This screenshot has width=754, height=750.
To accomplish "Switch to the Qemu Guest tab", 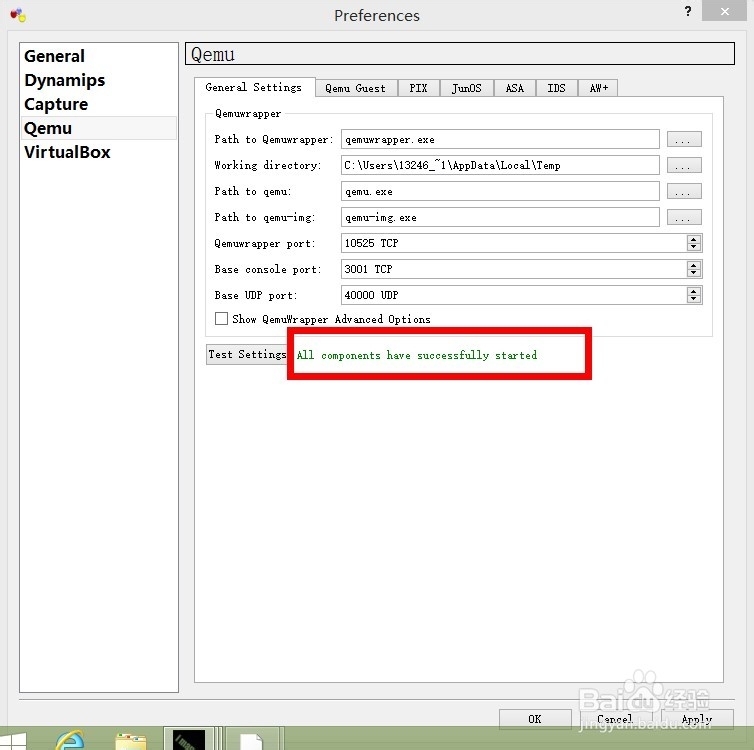I will coord(356,88).
